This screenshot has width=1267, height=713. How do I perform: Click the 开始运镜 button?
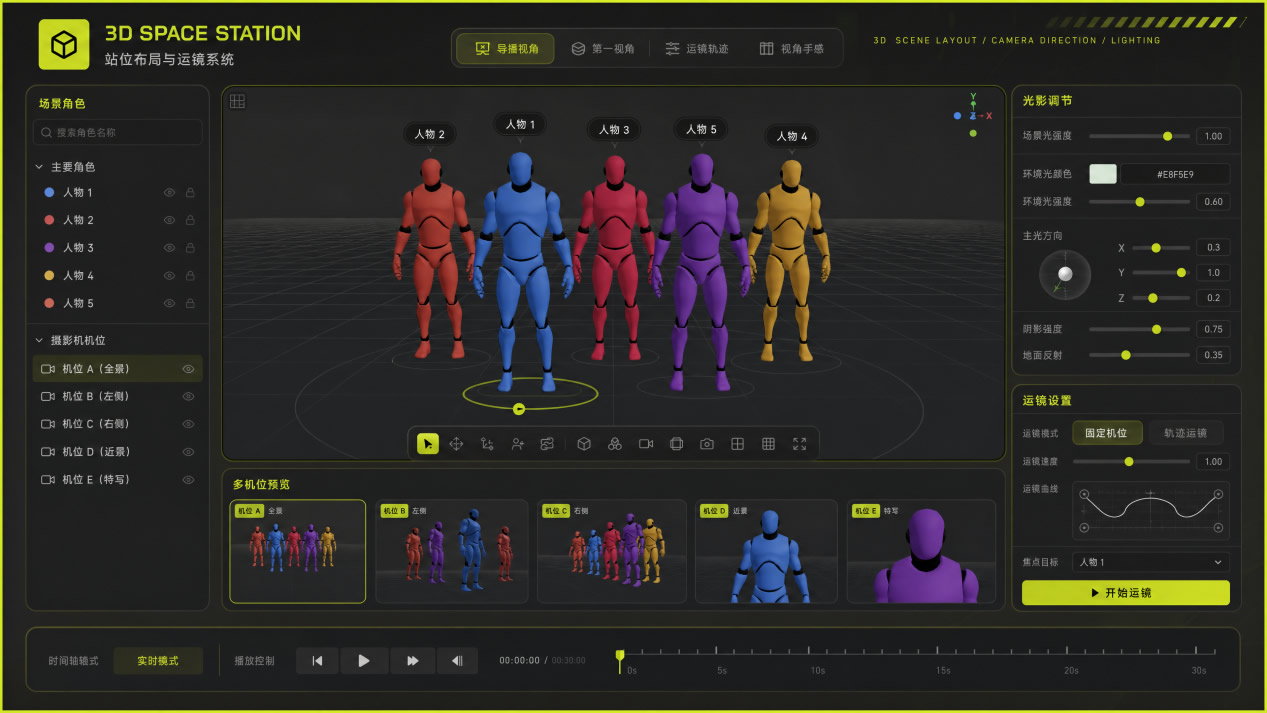[1126, 593]
